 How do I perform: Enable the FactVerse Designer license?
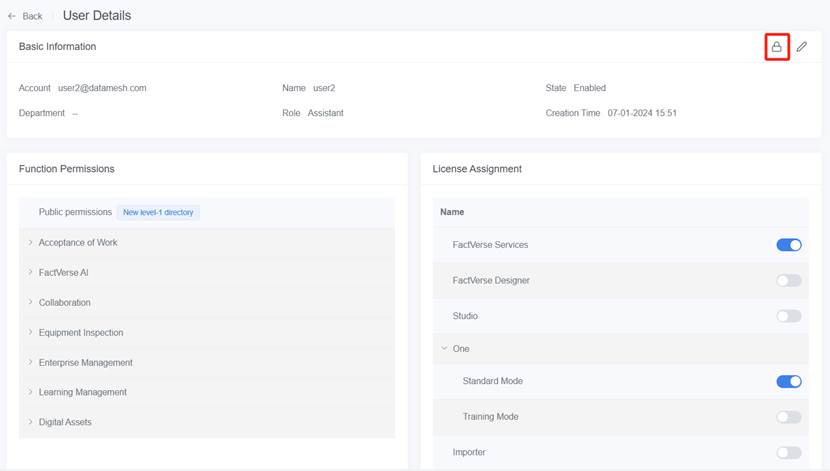[x=788, y=281]
